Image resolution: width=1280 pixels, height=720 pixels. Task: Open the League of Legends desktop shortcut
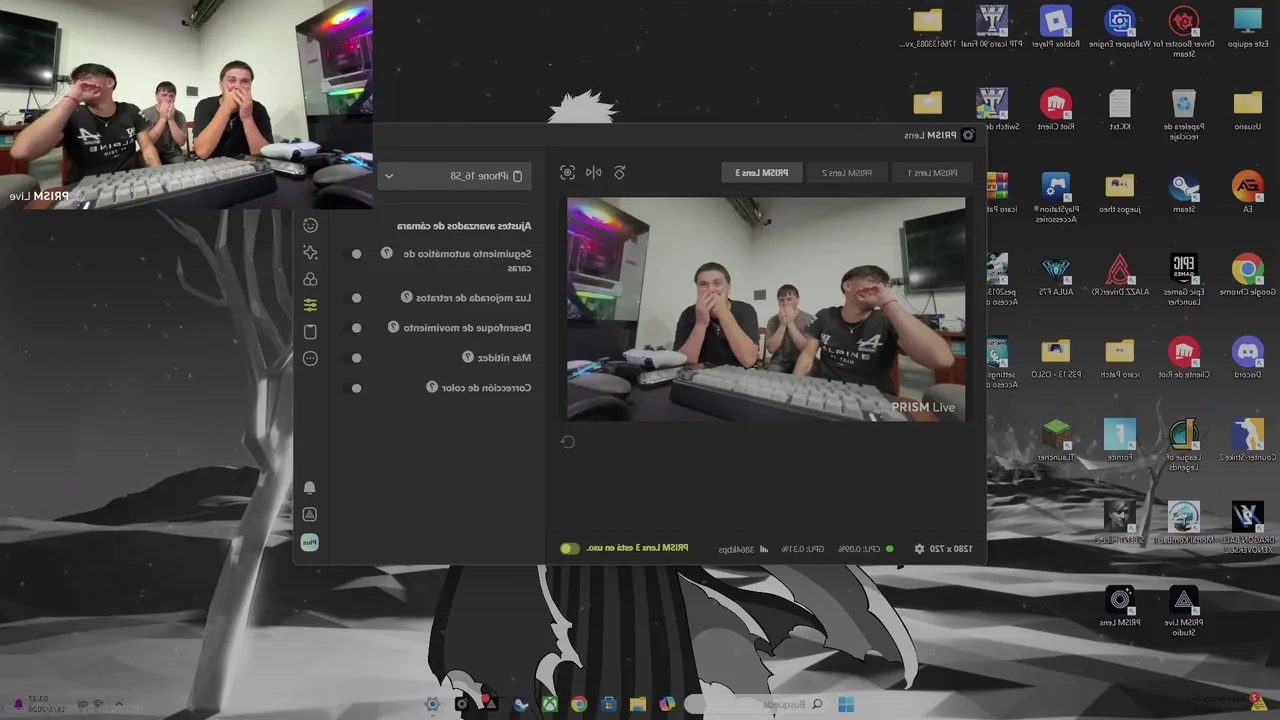coord(1184,445)
